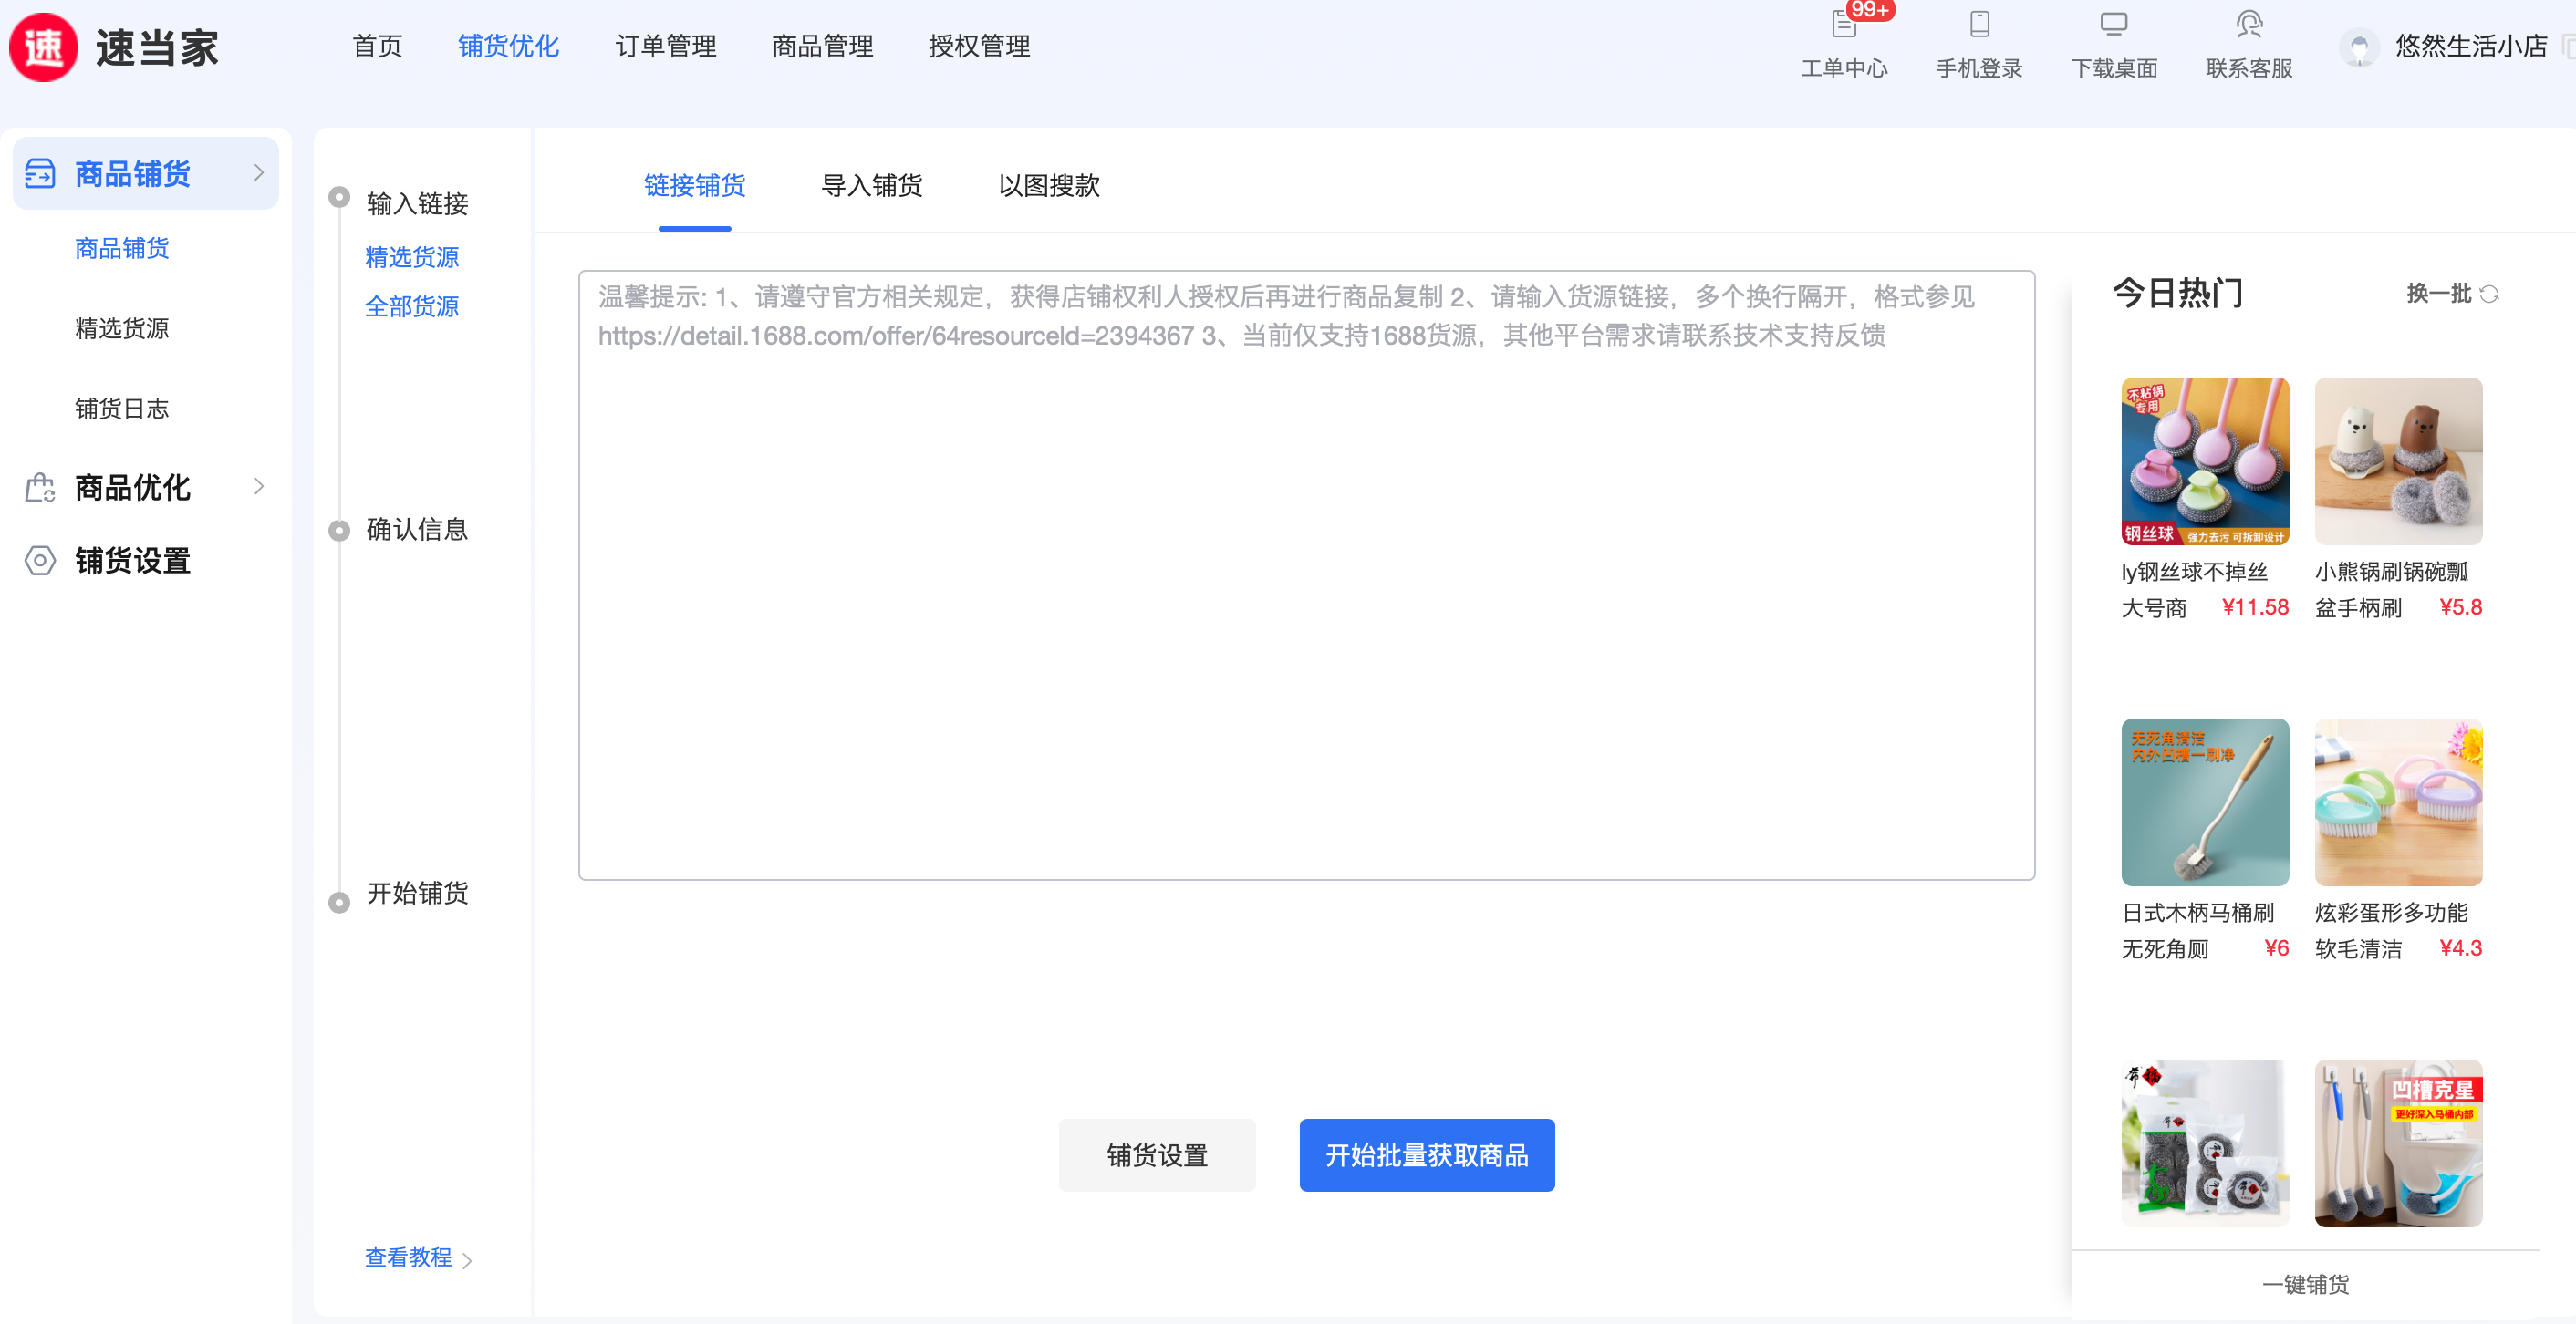The height and width of the screenshot is (1324, 2576).
Task: Open 订单管理 in the top navigation
Action: pos(665,46)
